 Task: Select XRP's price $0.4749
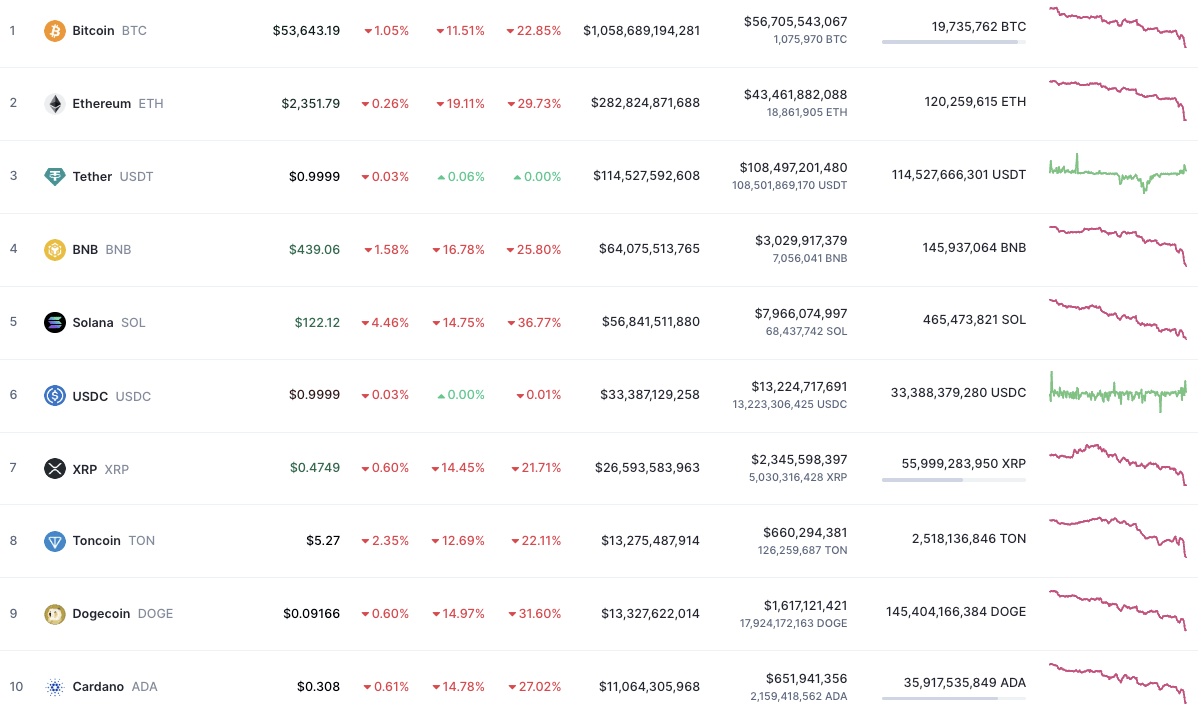(315, 467)
